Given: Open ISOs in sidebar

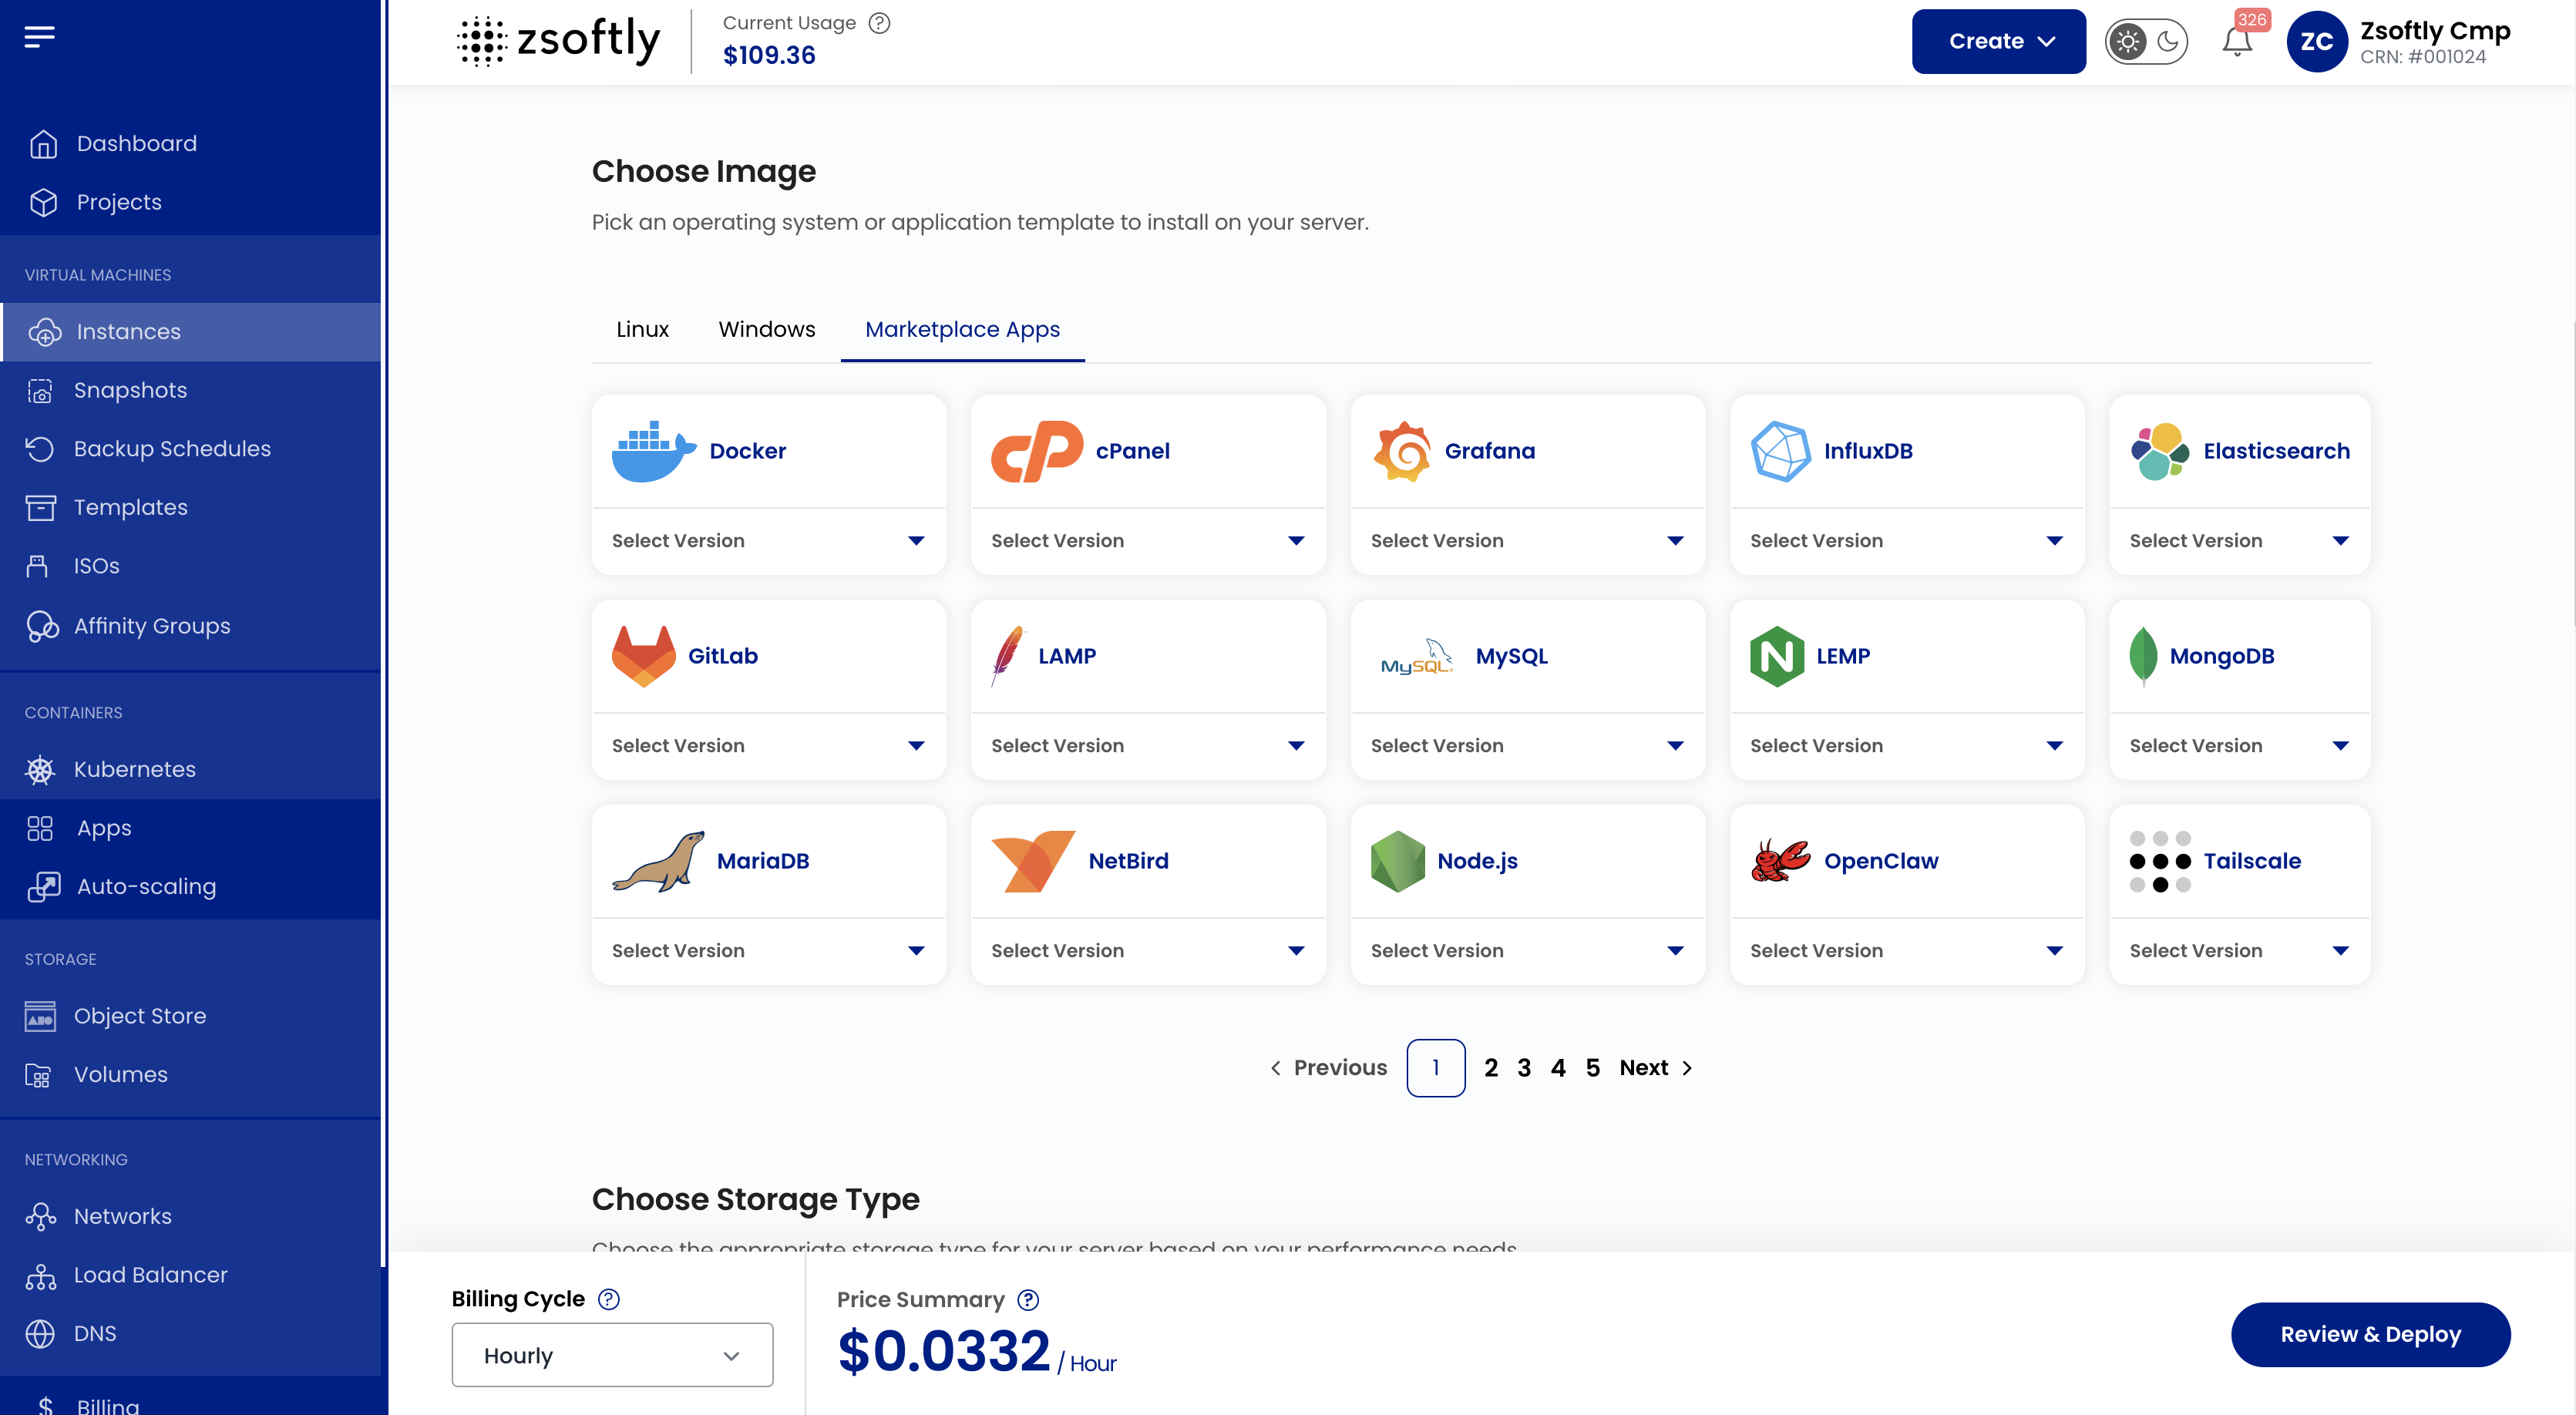Looking at the screenshot, I should tap(190, 566).
